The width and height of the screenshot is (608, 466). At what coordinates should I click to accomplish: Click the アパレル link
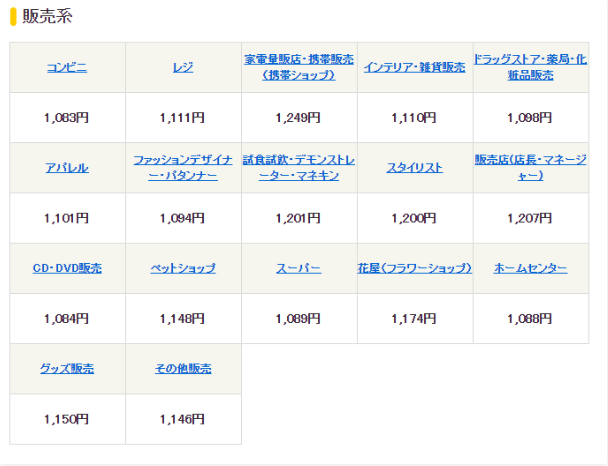tap(67, 168)
